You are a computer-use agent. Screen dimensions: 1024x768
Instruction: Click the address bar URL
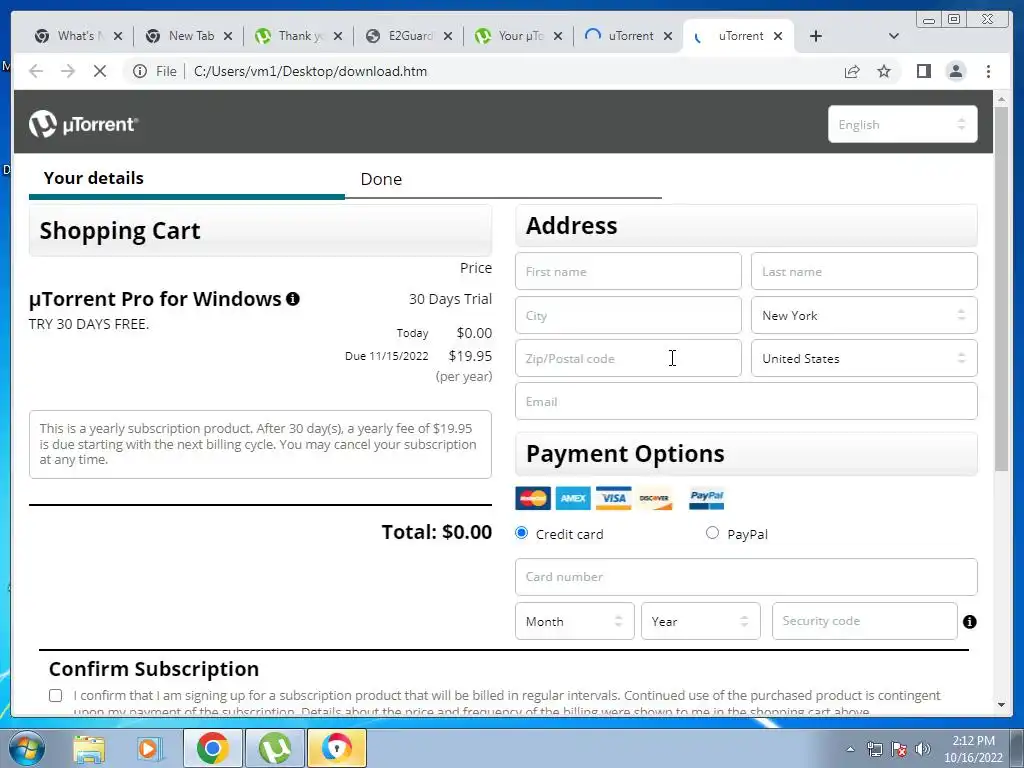tap(310, 71)
